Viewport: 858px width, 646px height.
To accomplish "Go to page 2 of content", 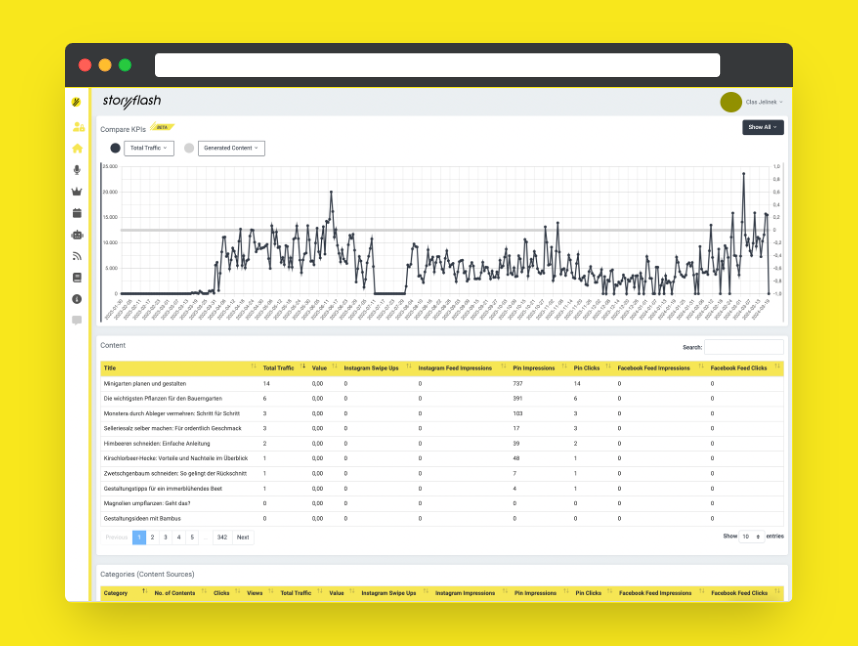I will coord(152,537).
